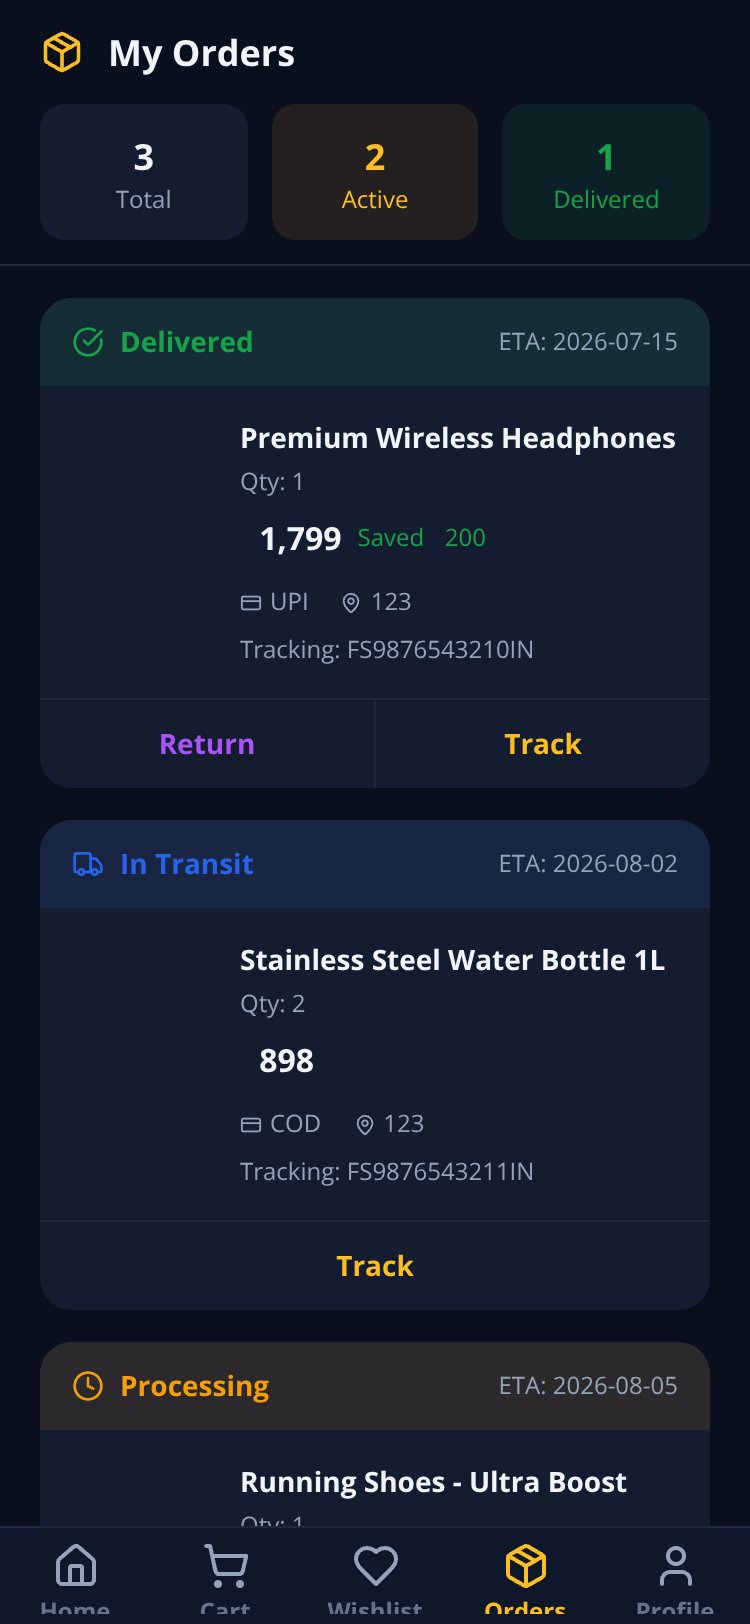Click the UPI payment card icon
The image size is (750, 1624).
point(251,602)
